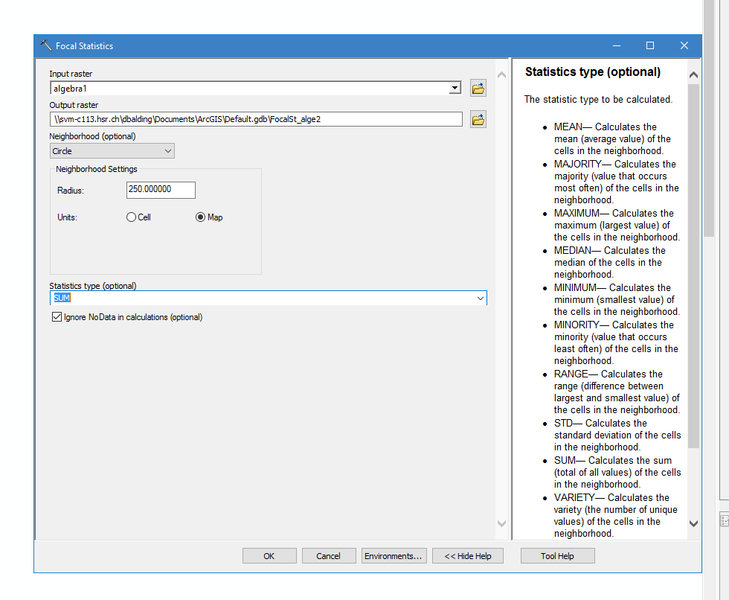Select the Cell units radio button
729x600 pixels.
pos(131,217)
